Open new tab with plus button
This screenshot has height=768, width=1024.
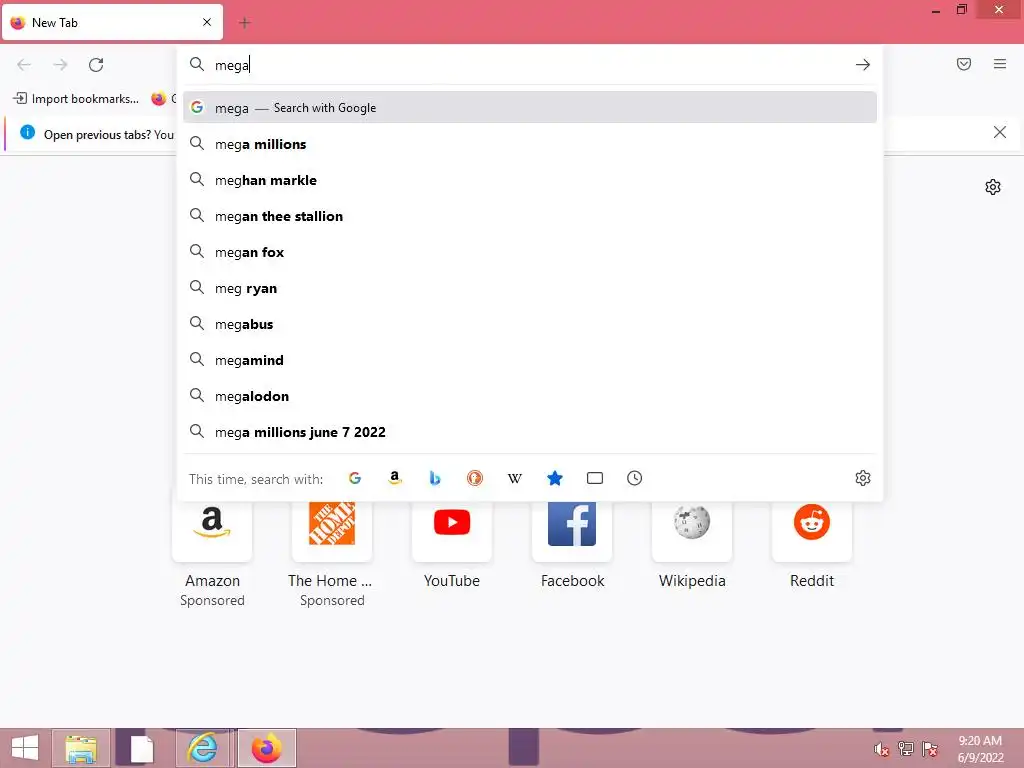click(x=244, y=23)
